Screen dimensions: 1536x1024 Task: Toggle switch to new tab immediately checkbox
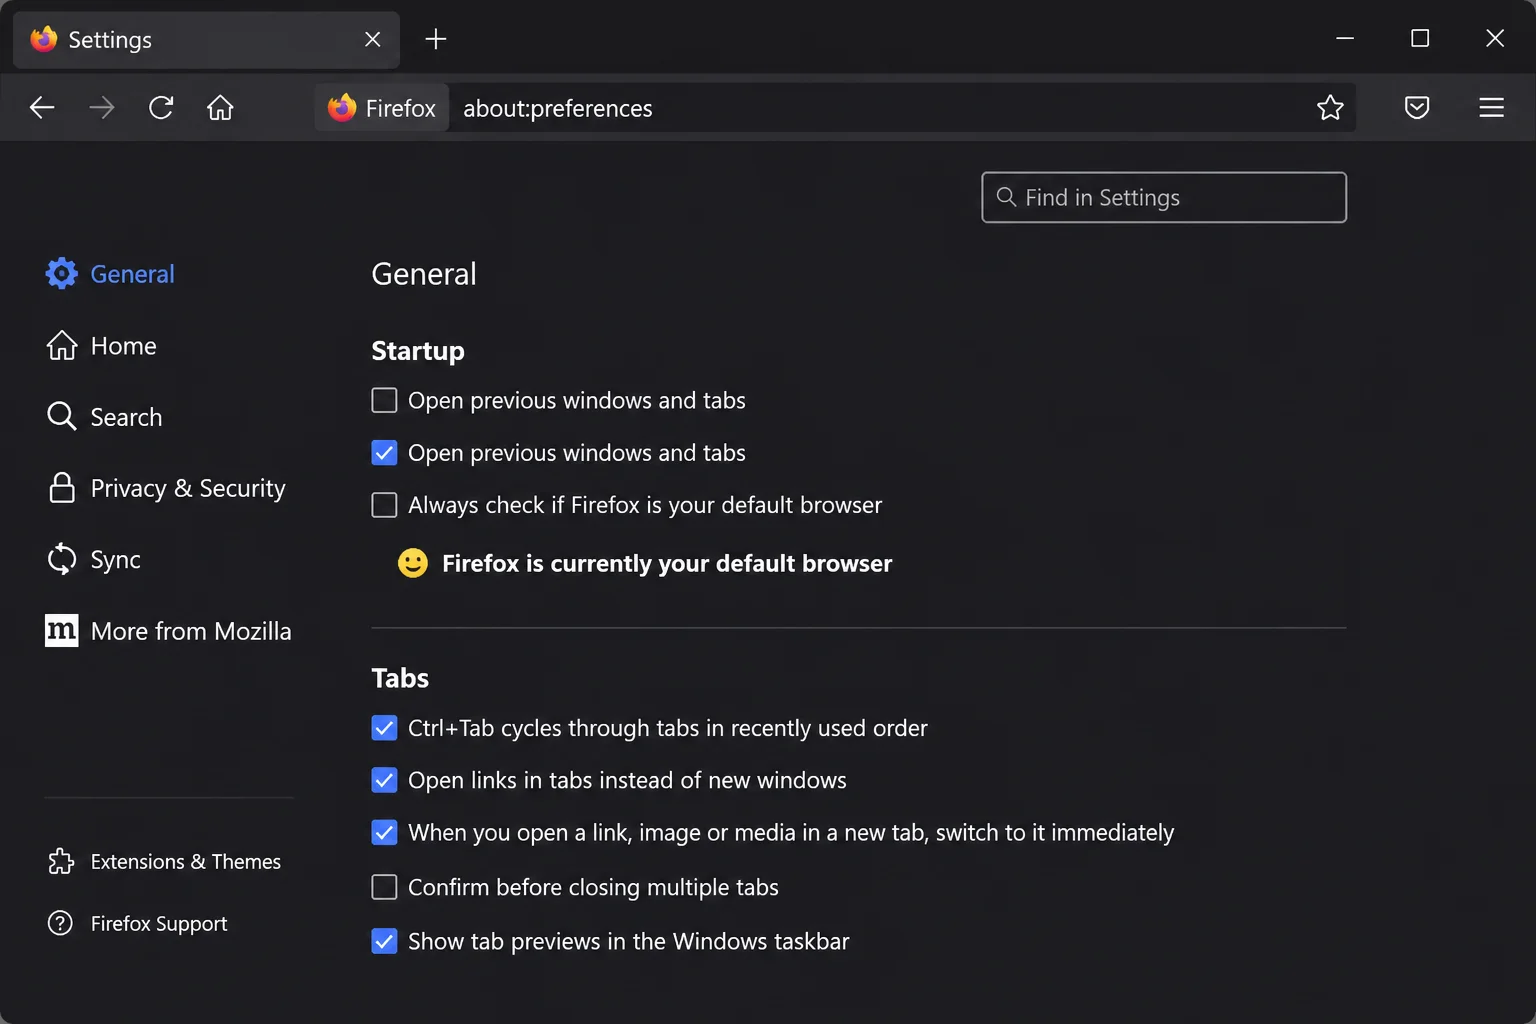tap(384, 832)
